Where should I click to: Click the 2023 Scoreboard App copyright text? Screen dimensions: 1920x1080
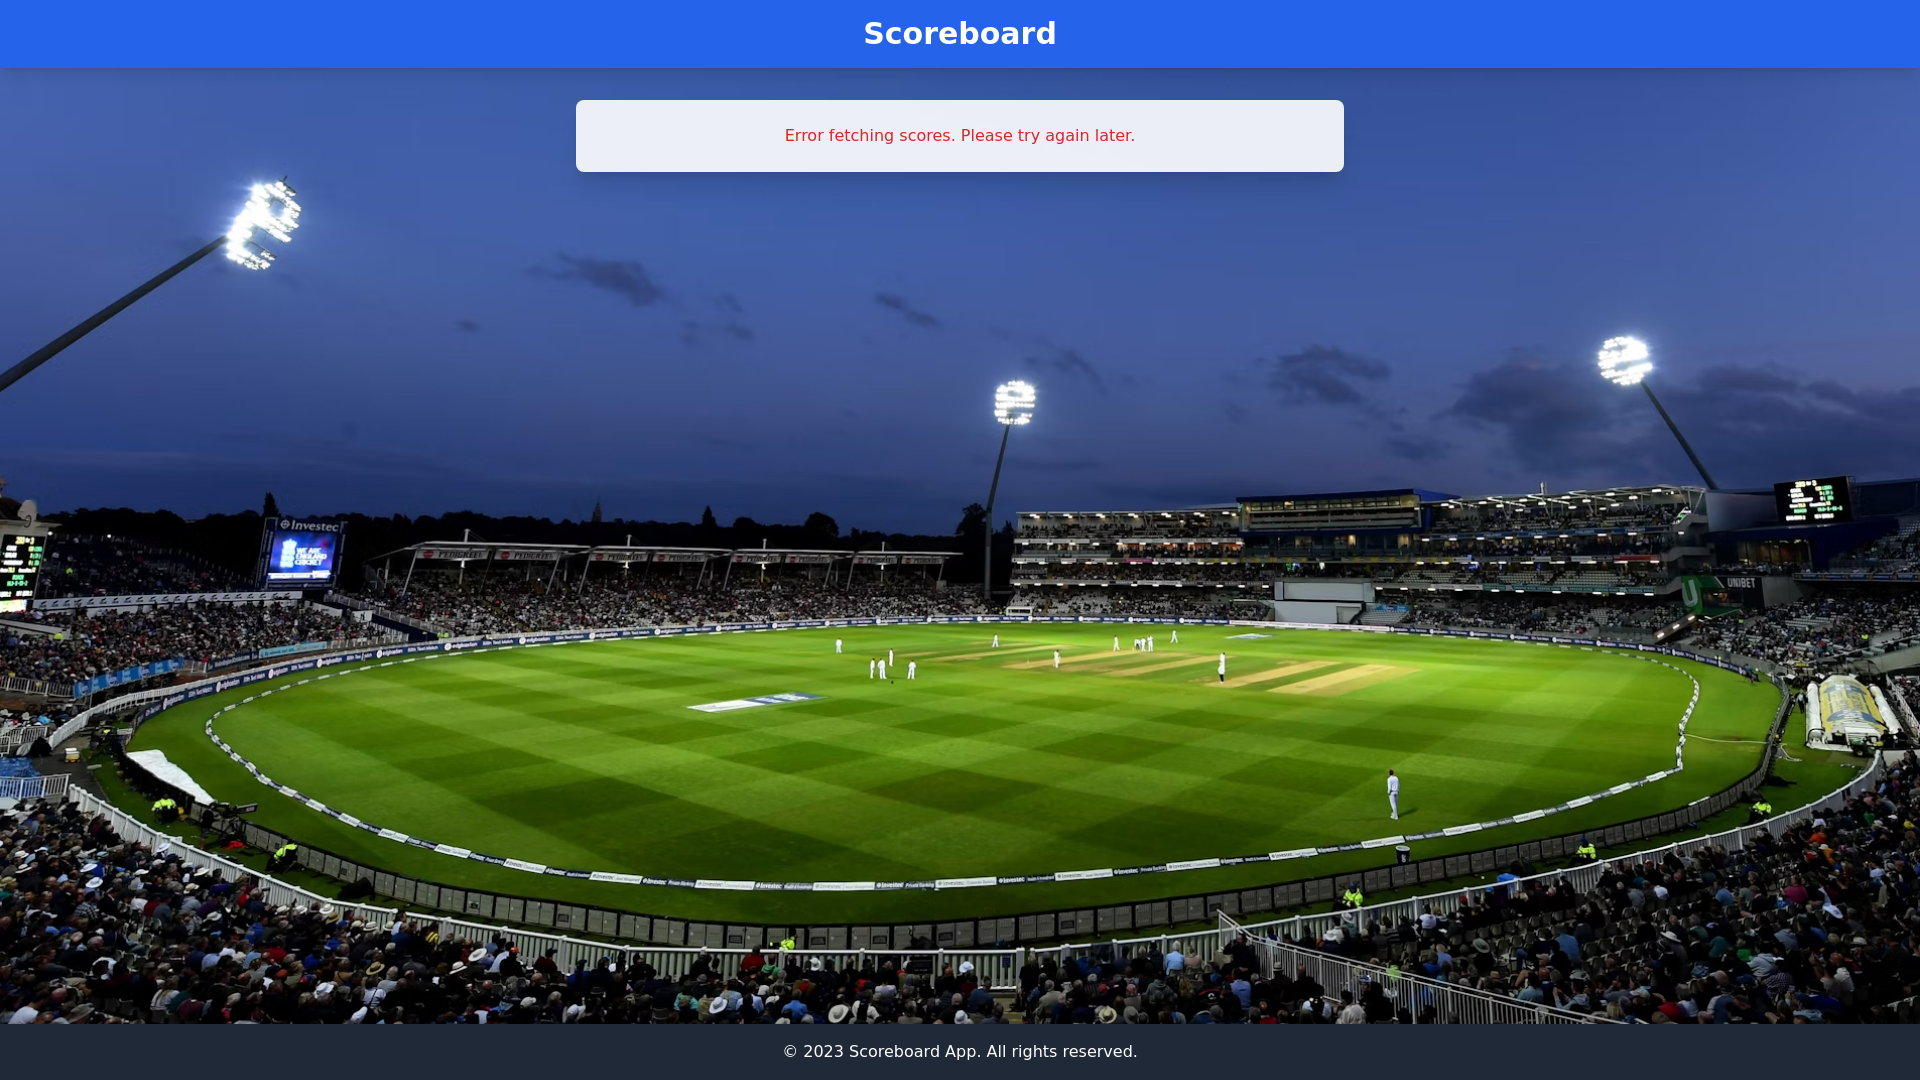tap(960, 1051)
